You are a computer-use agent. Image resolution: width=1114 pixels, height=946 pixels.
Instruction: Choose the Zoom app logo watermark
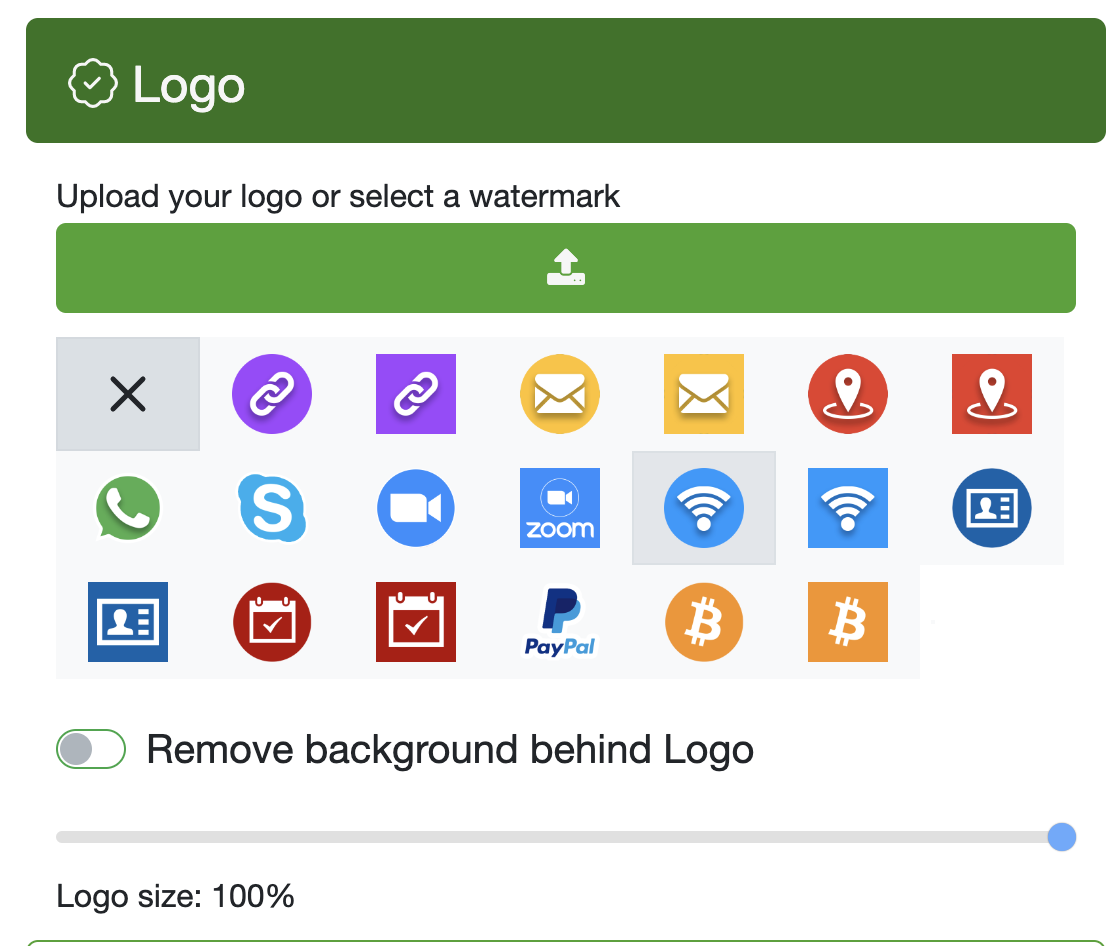point(559,508)
